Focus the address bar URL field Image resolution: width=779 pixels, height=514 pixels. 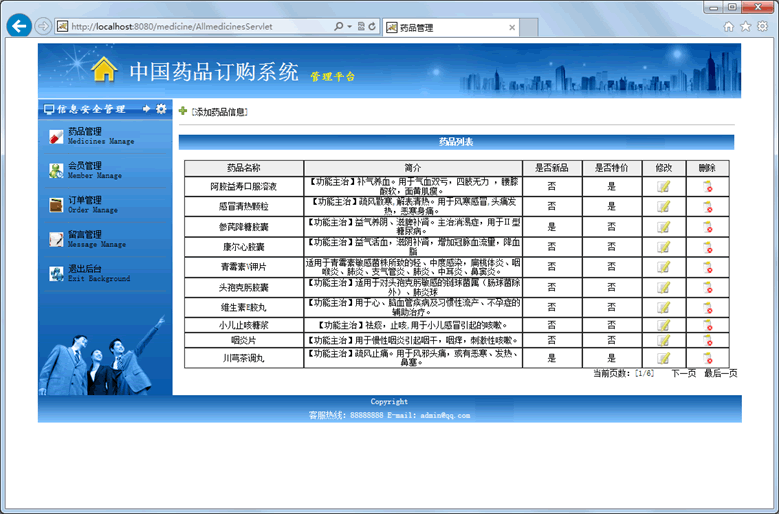click(194, 26)
